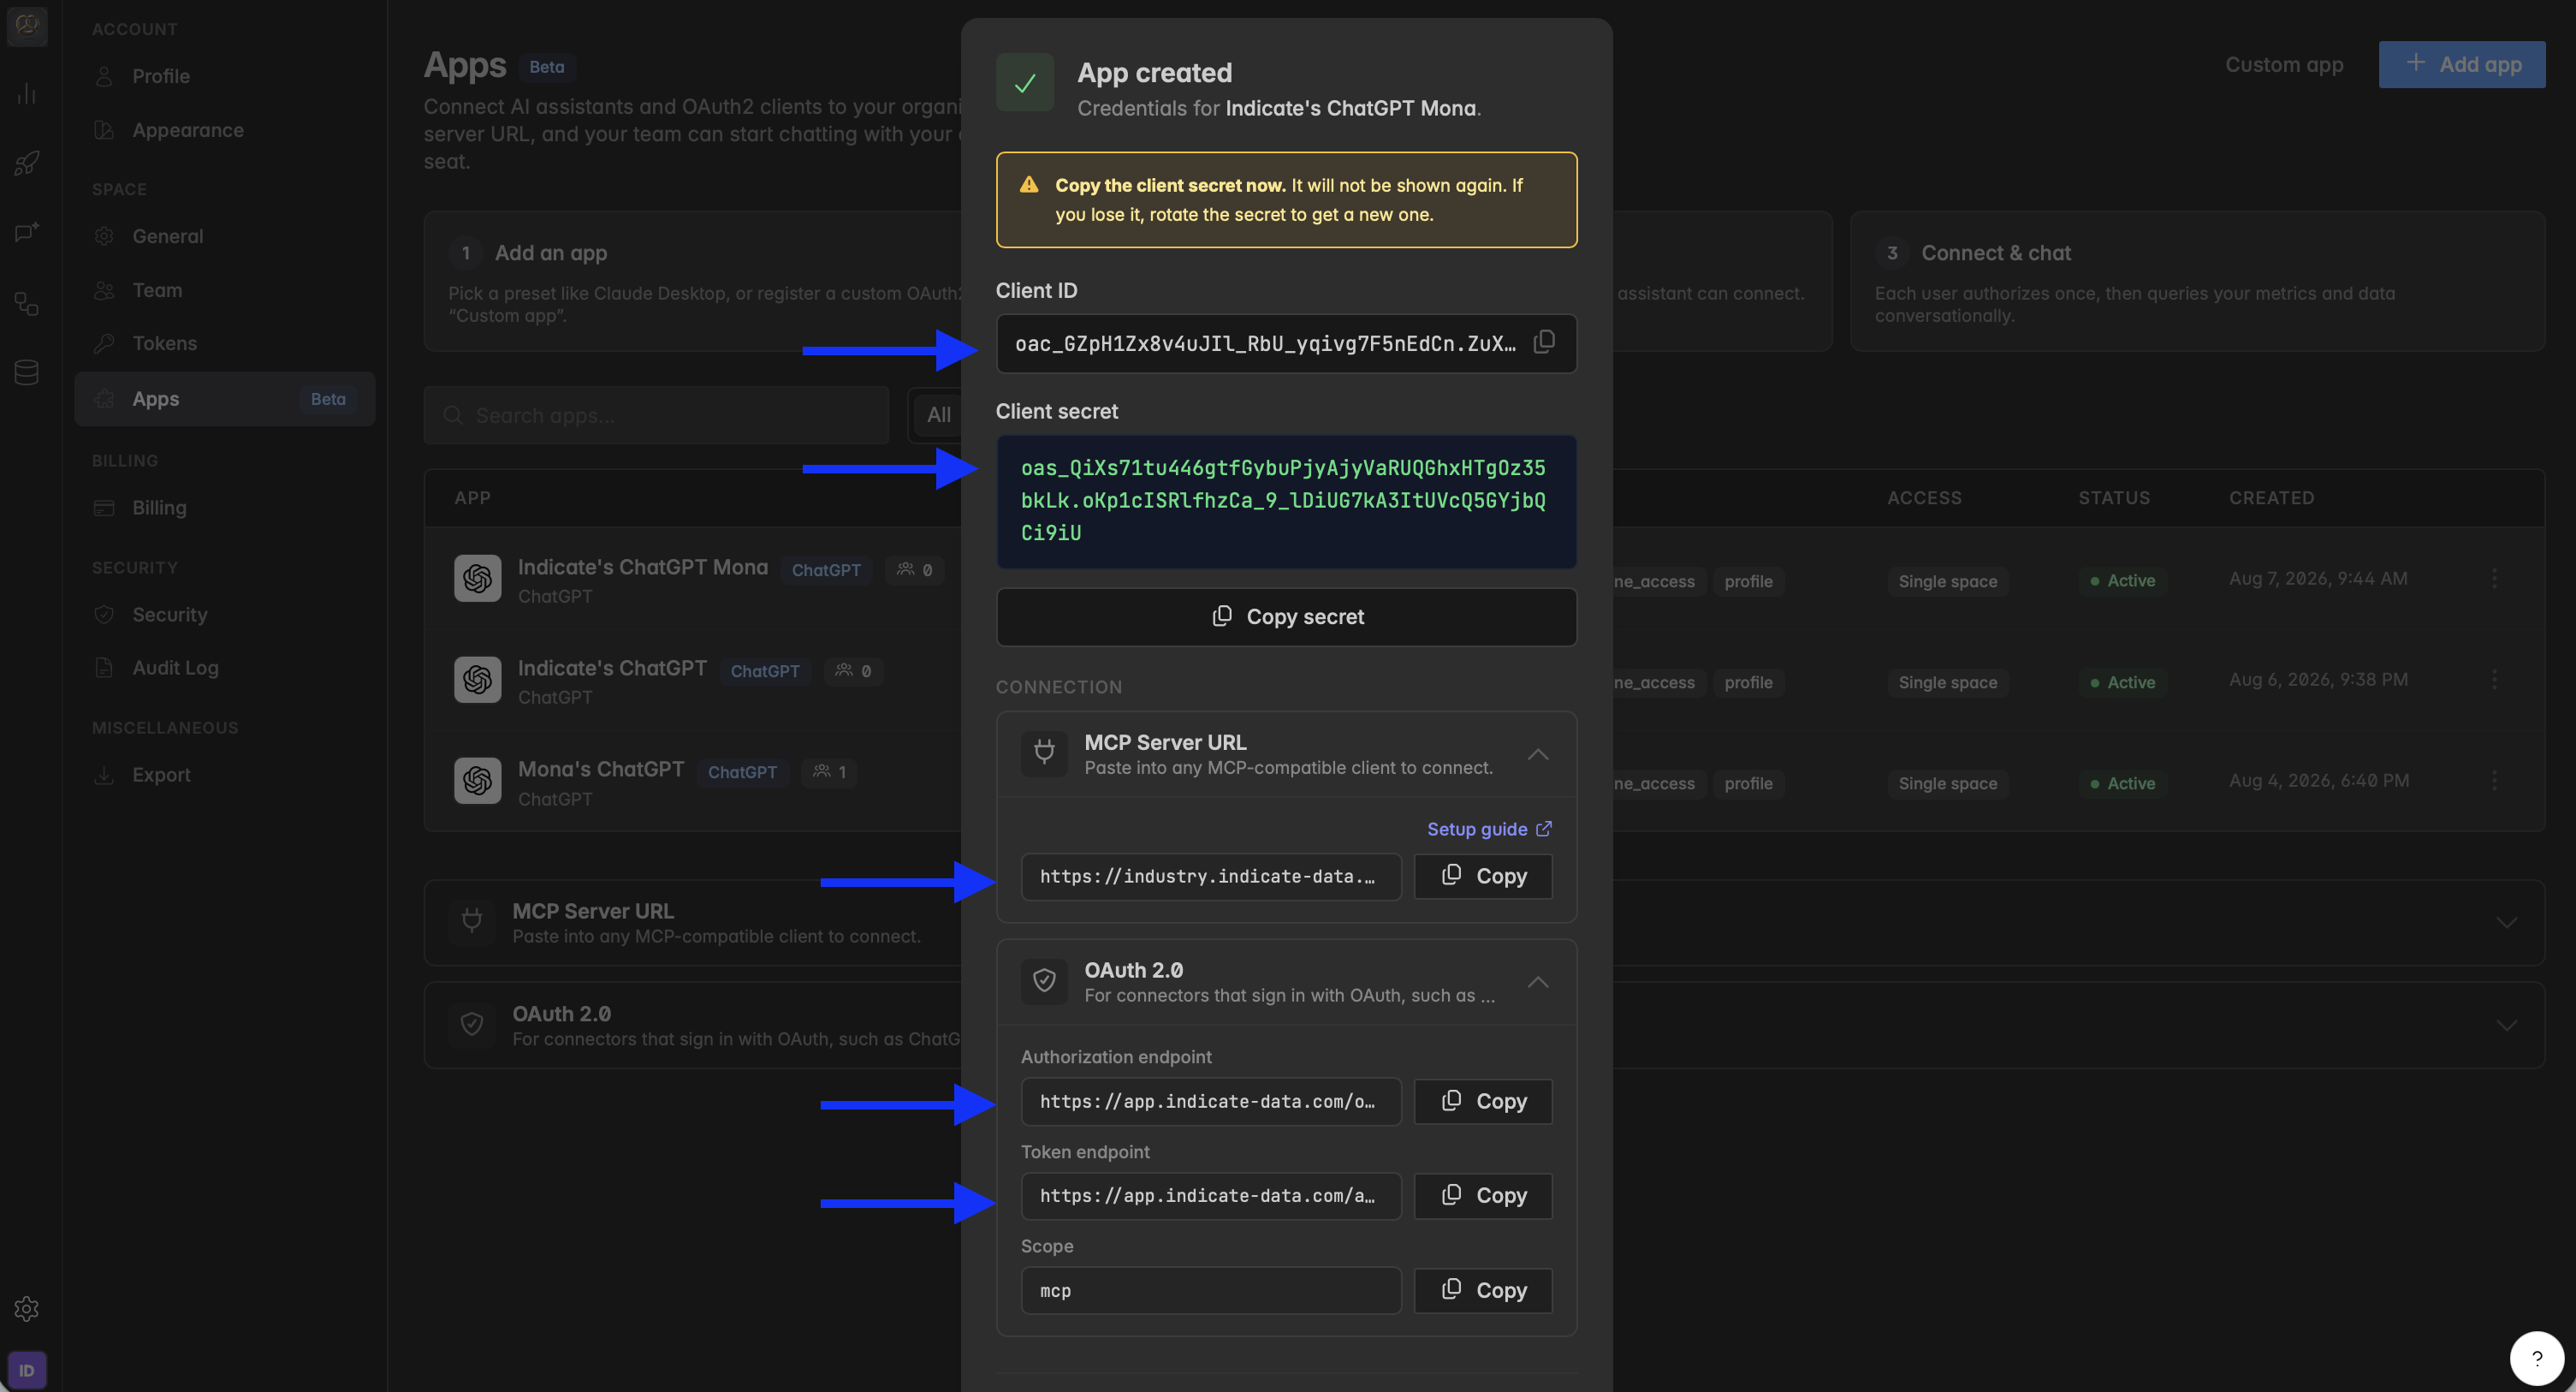Open the Tokens page
Image resolution: width=2576 pixels, height=1392 pixels.
coord(224,343)
